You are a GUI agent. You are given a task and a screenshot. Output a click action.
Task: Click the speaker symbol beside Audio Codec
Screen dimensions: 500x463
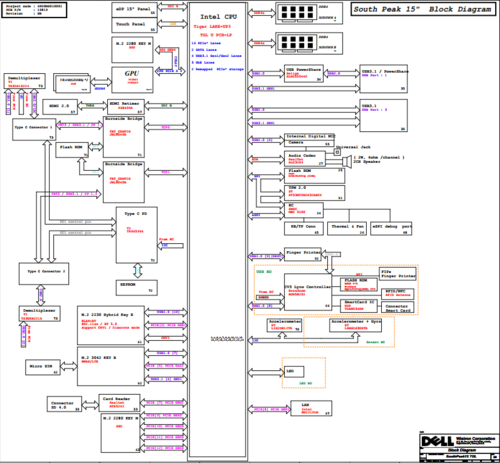point(347,162)
